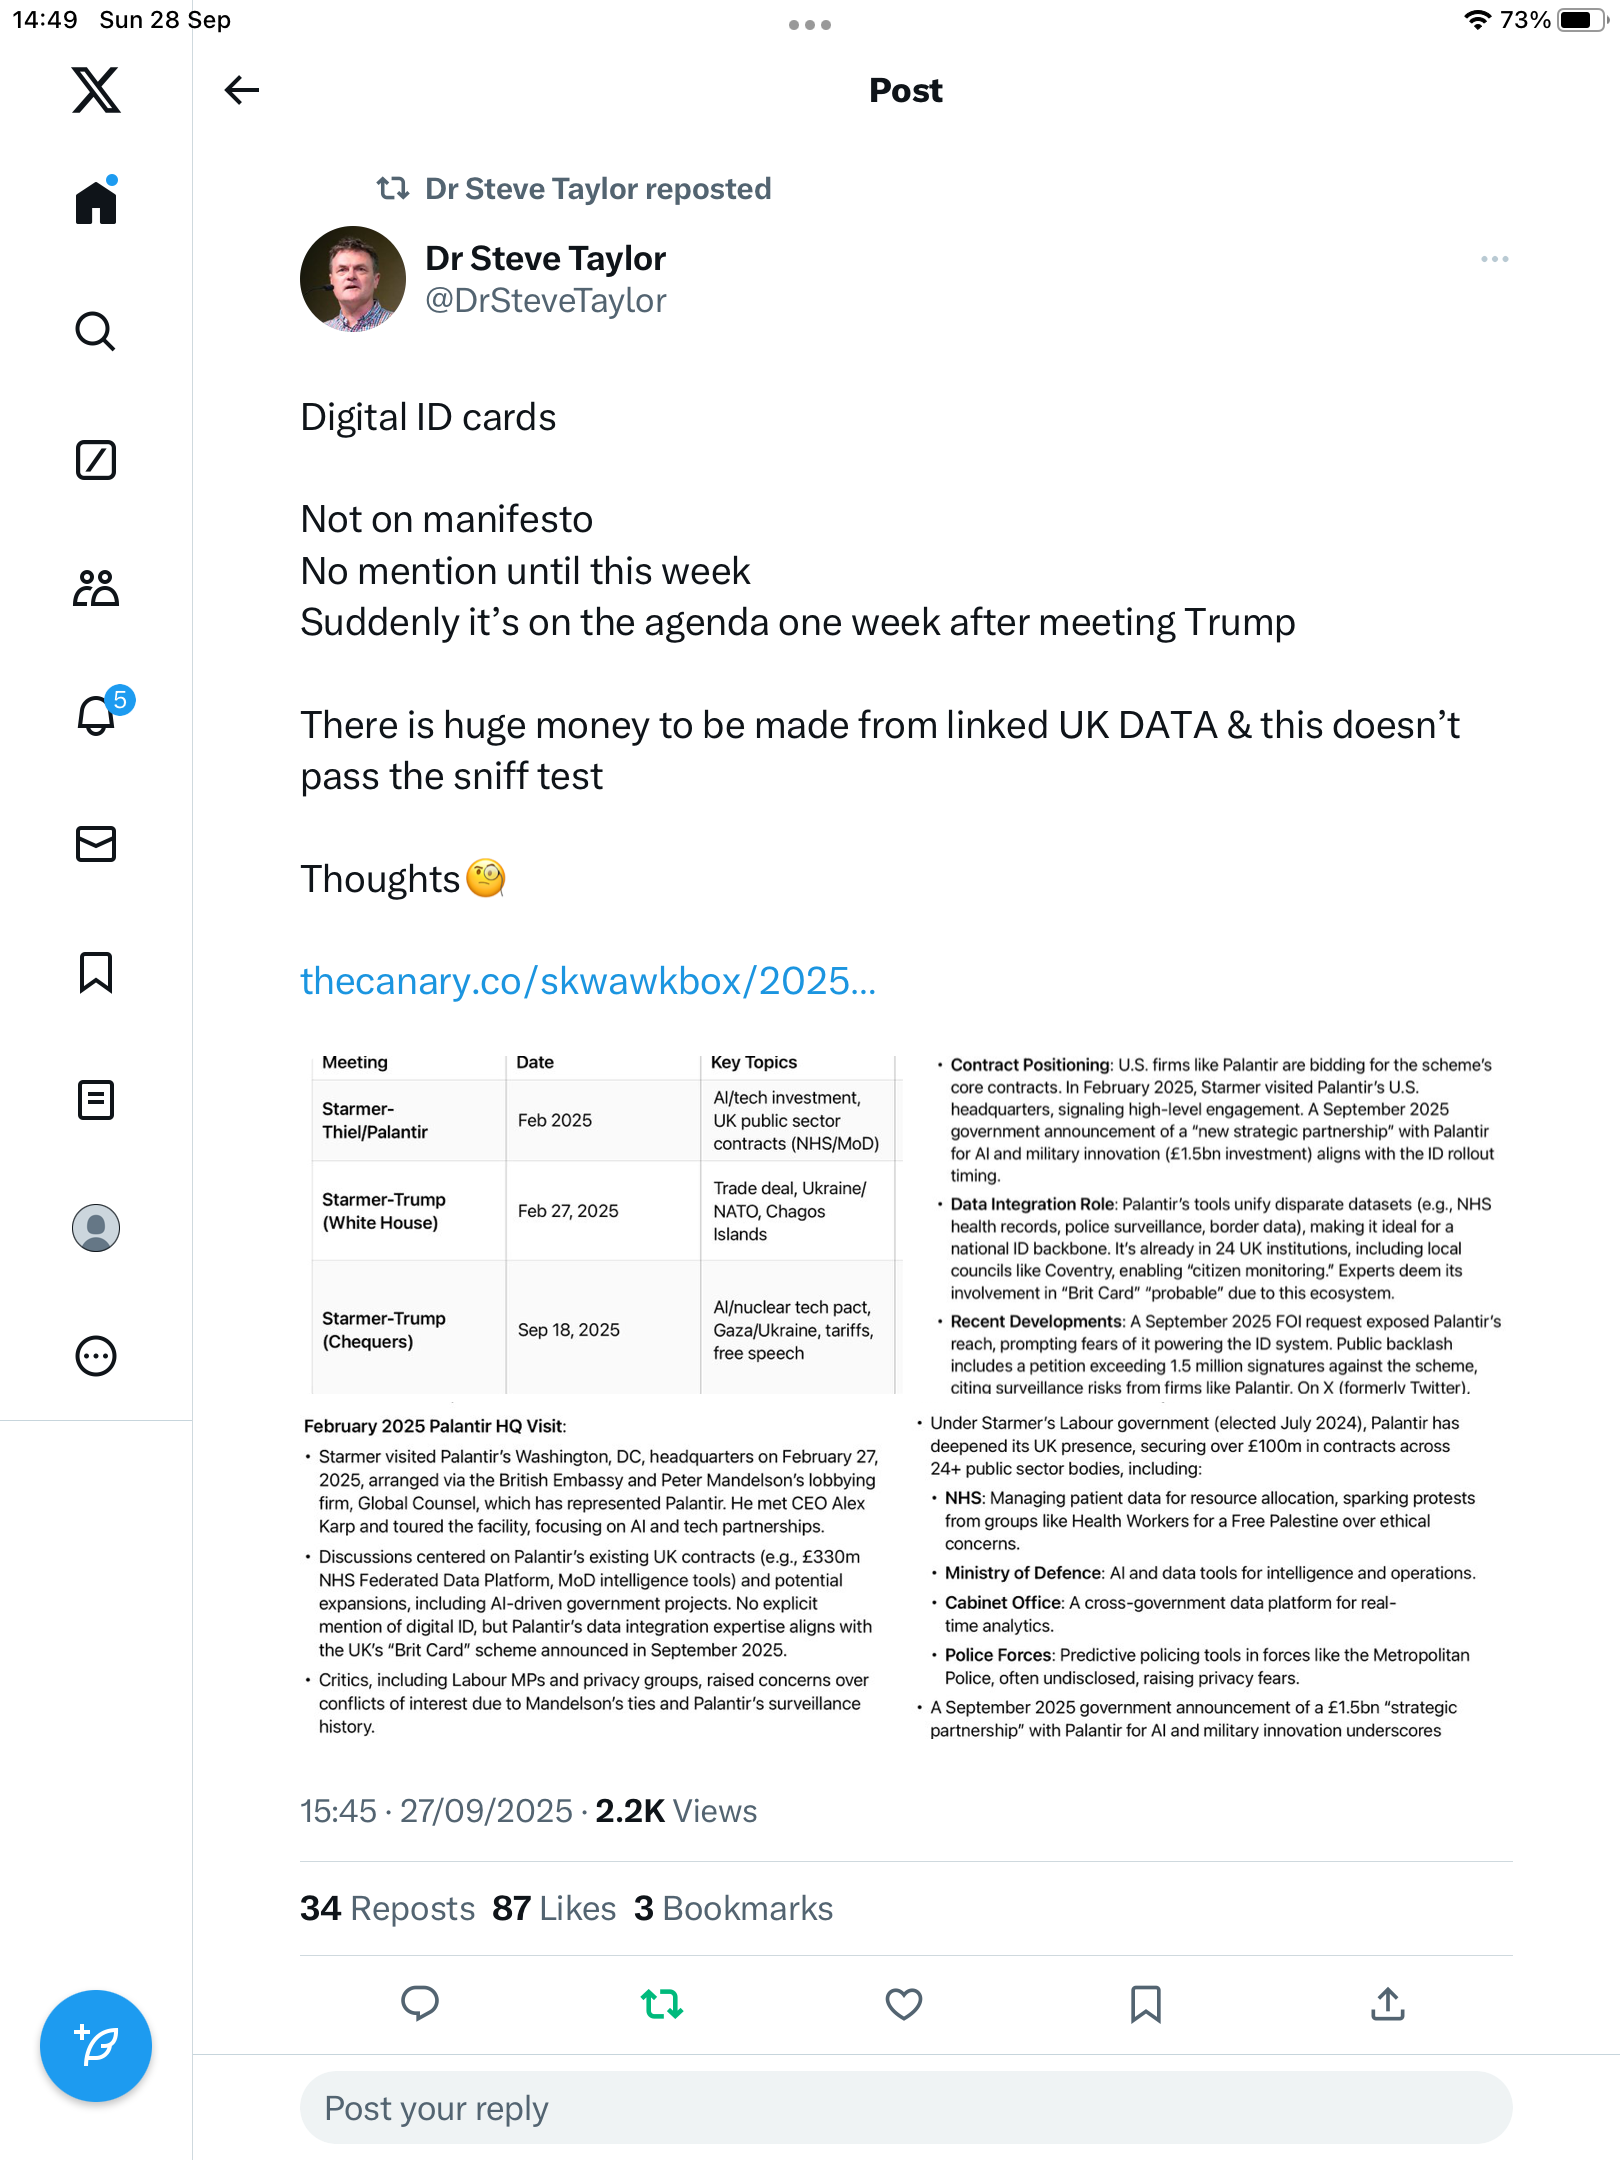Viewport: 1620px width, 2160px height.
Task: Open Grok from the sidebar
Action: [x=96, y=460]
